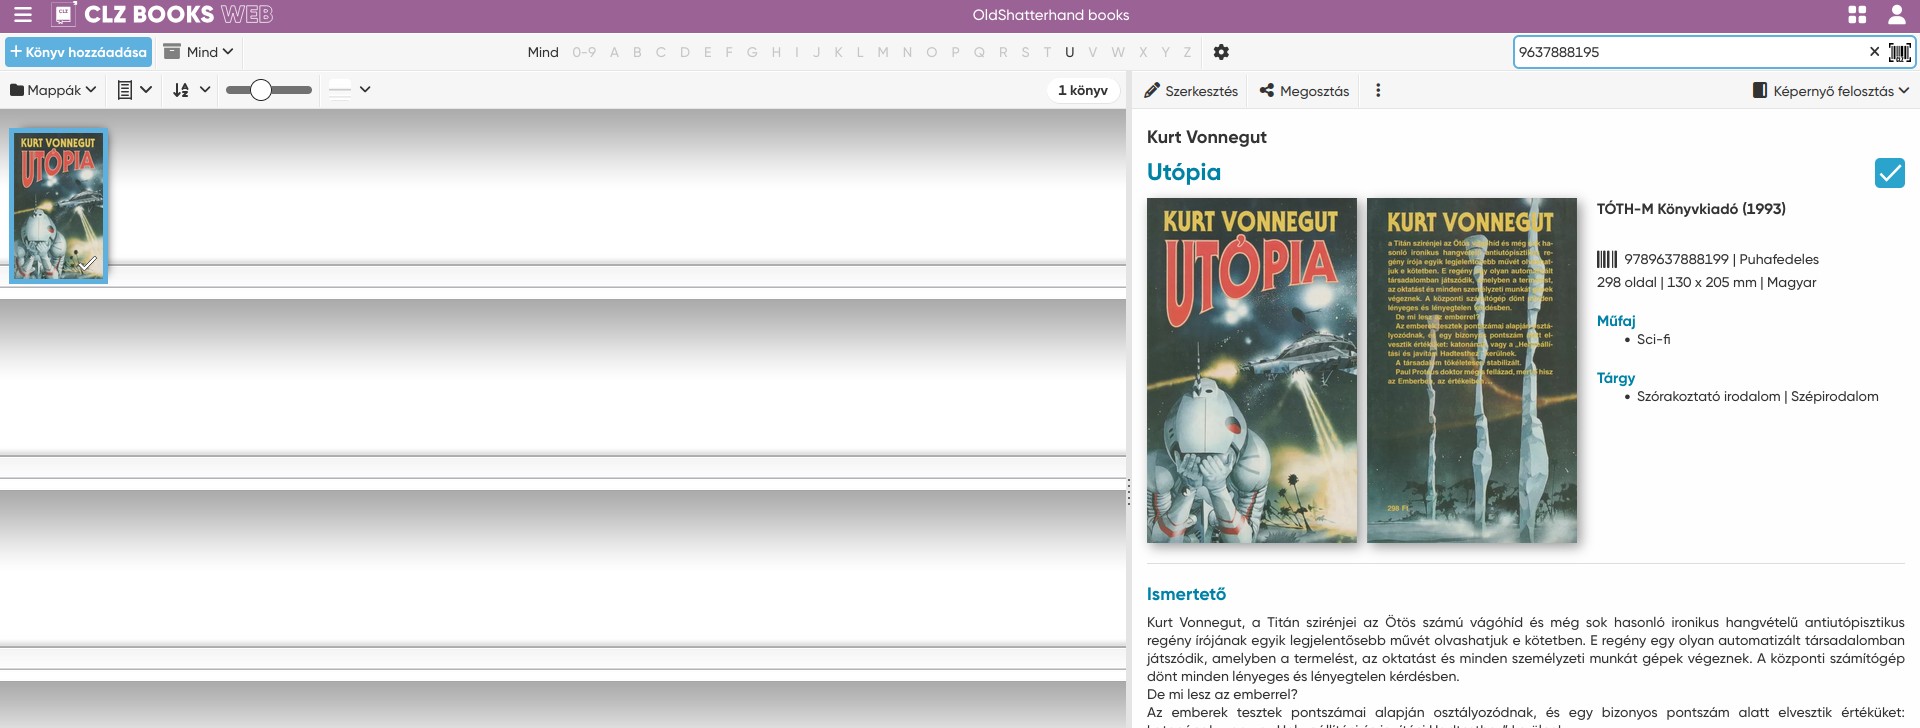Open the view layout columns menu
The image size is (1920, 728).
click(x=134, y=90)
